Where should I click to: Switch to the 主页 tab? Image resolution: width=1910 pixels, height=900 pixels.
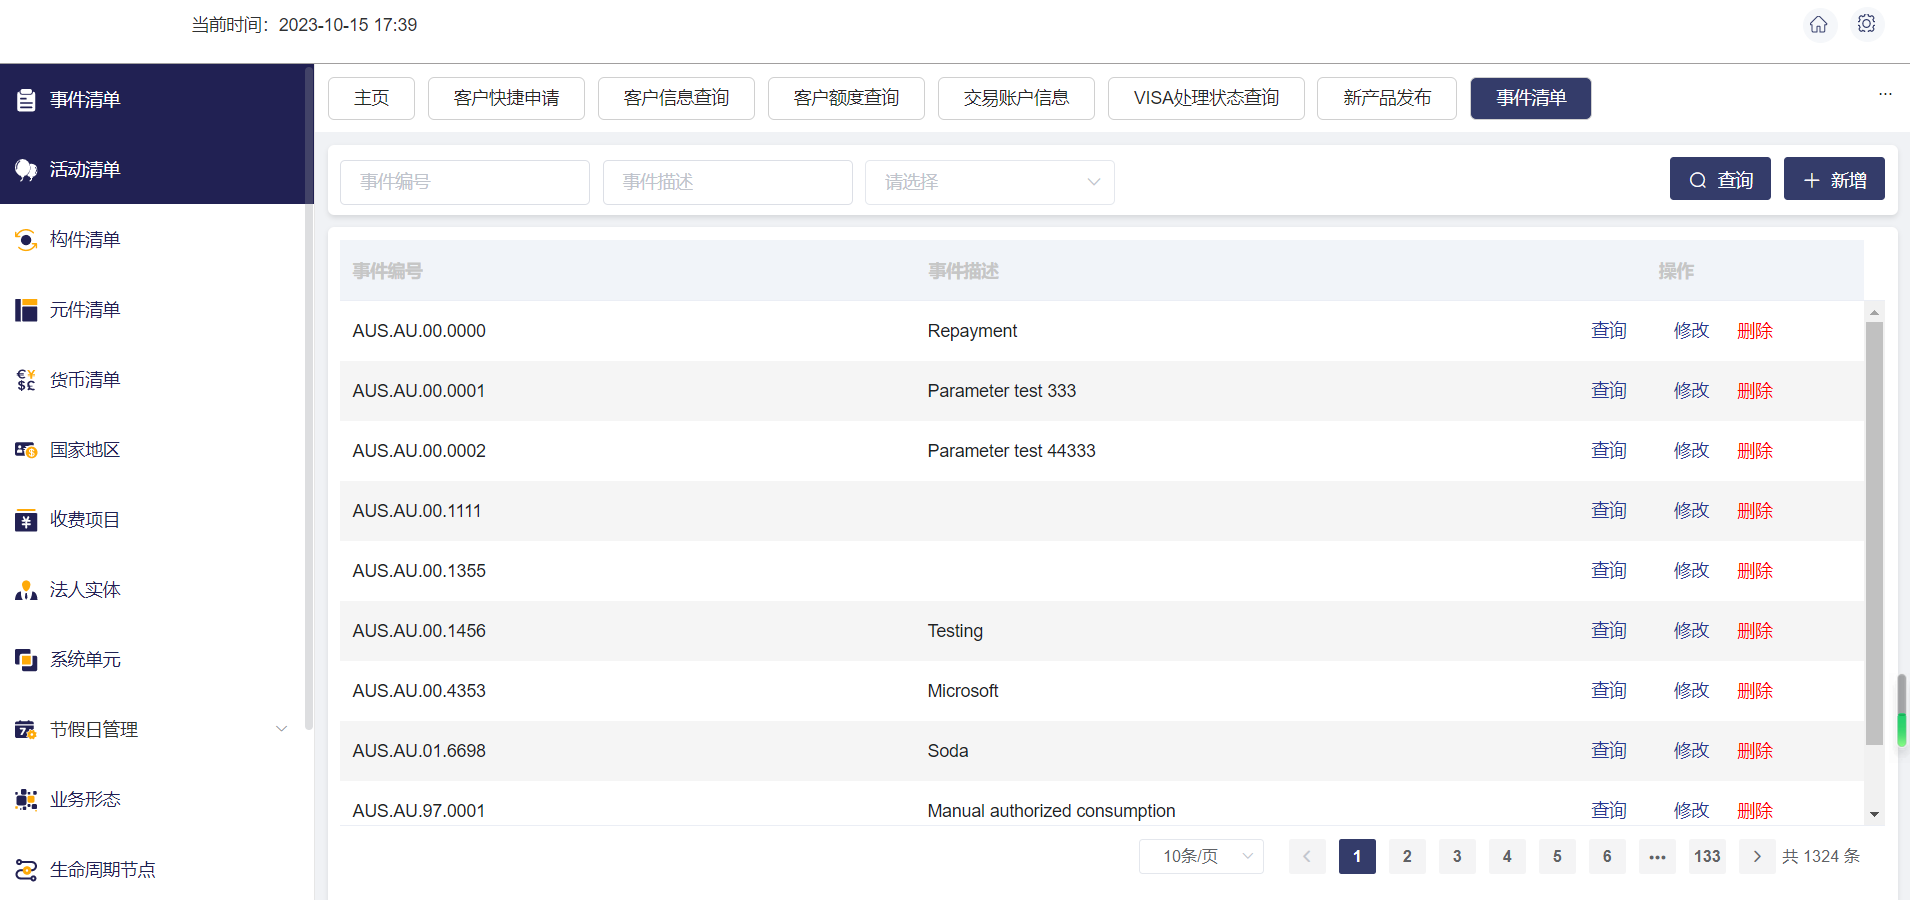(x=371, y=98)
